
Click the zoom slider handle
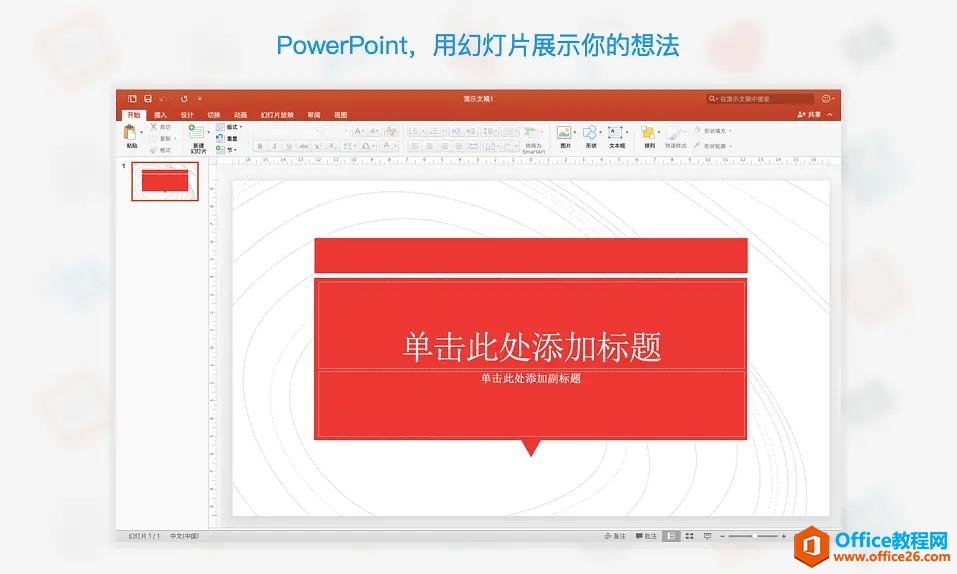click(x=755, y=536)
